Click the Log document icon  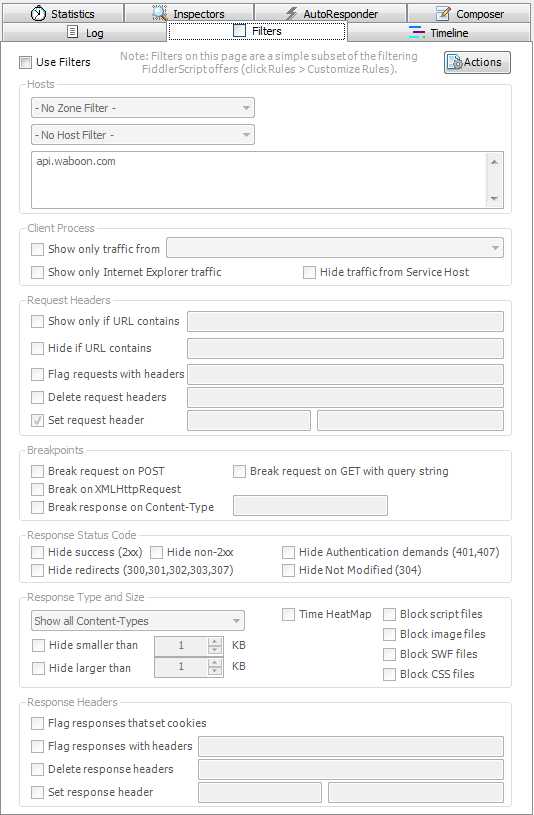click(x=73, y=32)
